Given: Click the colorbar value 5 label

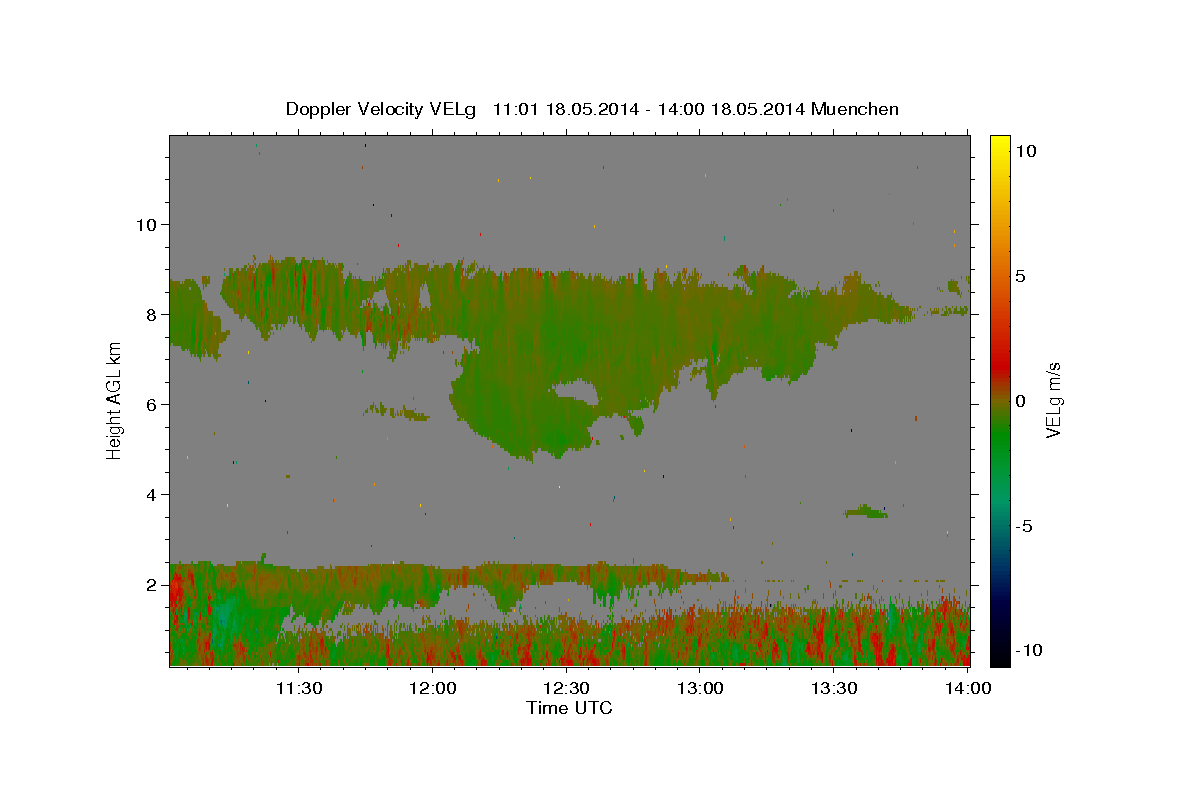Looking at the screenshot, I should pyautogui.click(x=1020, y=276).
